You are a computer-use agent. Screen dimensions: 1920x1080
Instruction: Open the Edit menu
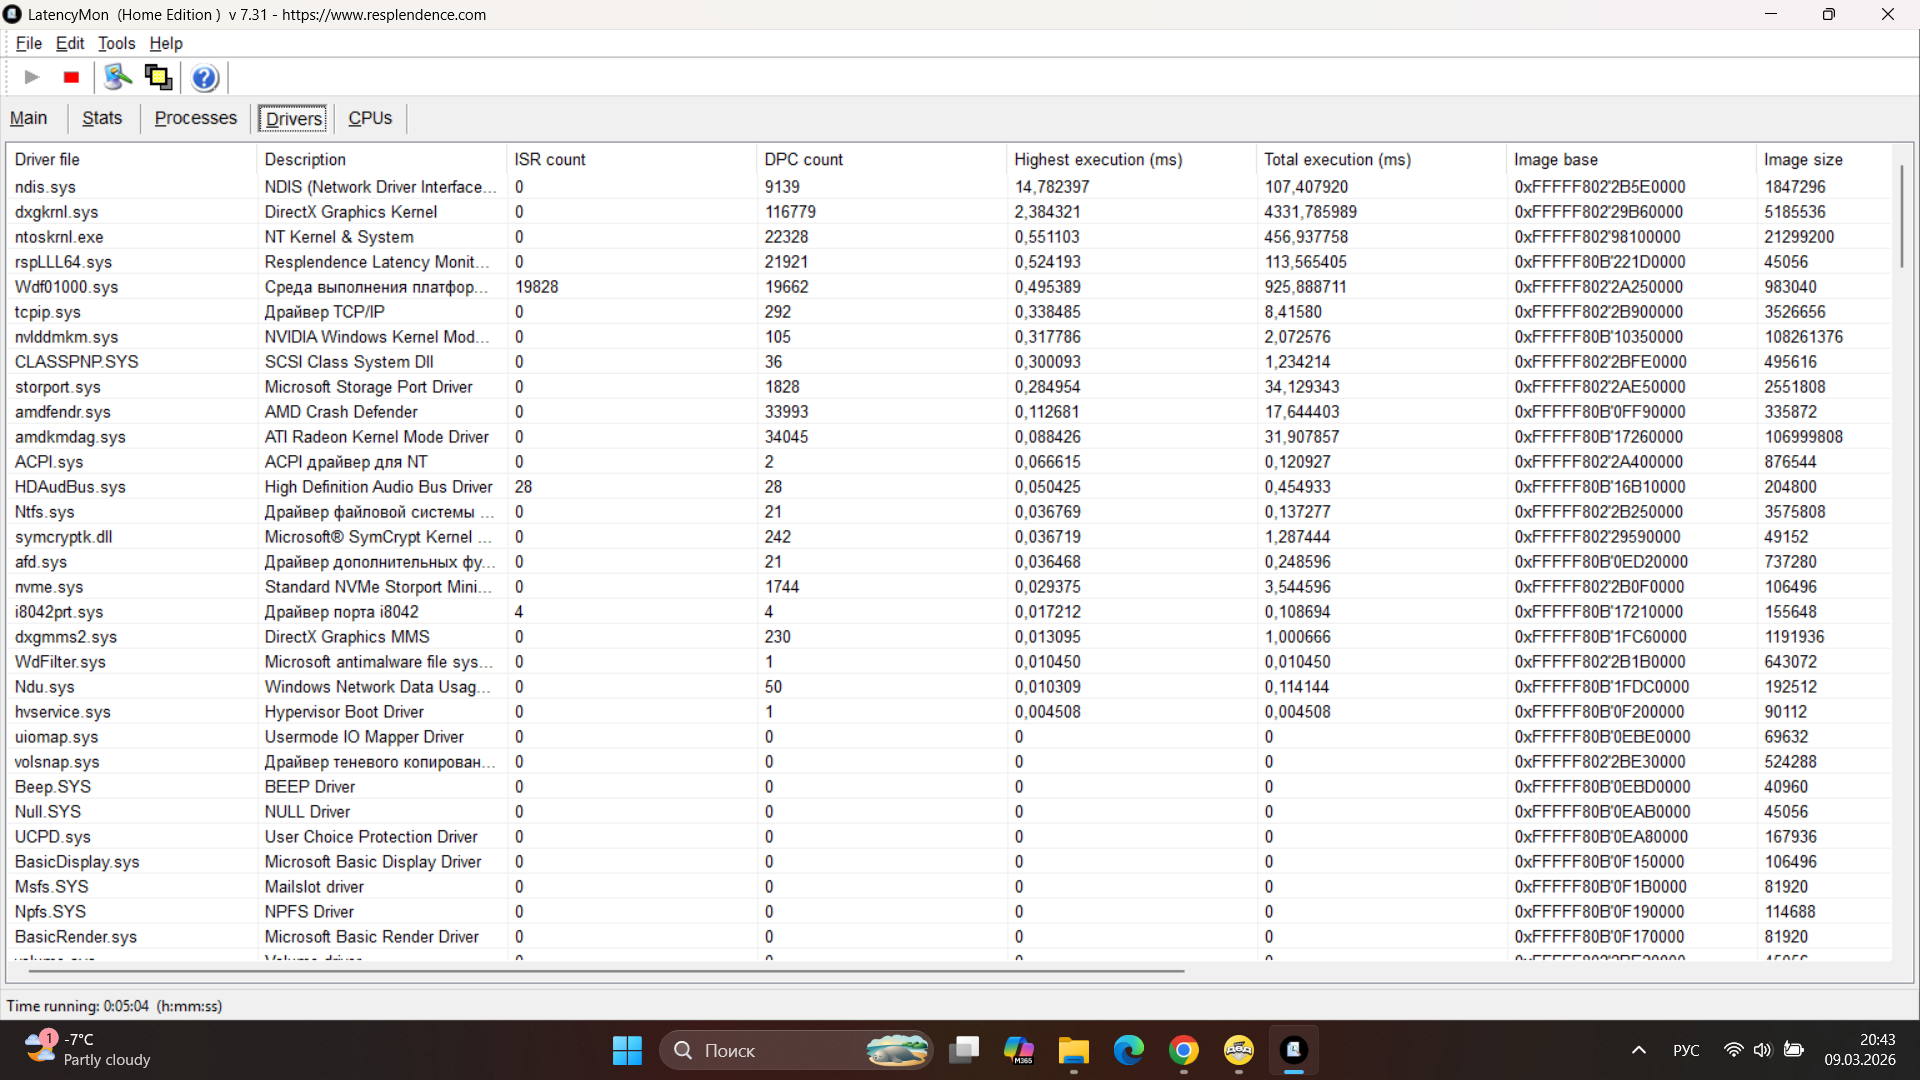coord(70,43)
